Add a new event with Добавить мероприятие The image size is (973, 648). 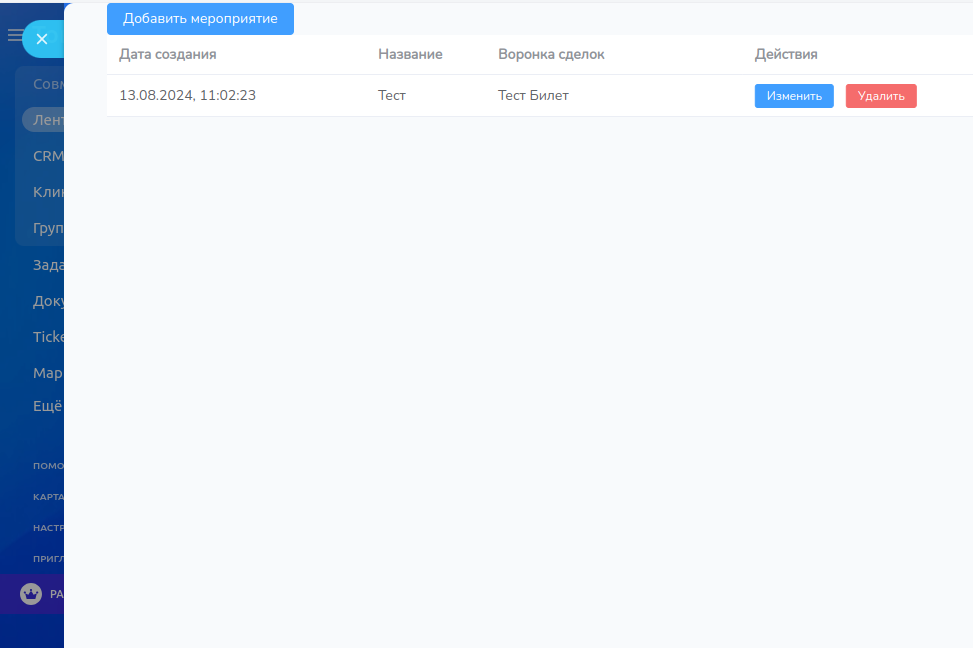200,19
